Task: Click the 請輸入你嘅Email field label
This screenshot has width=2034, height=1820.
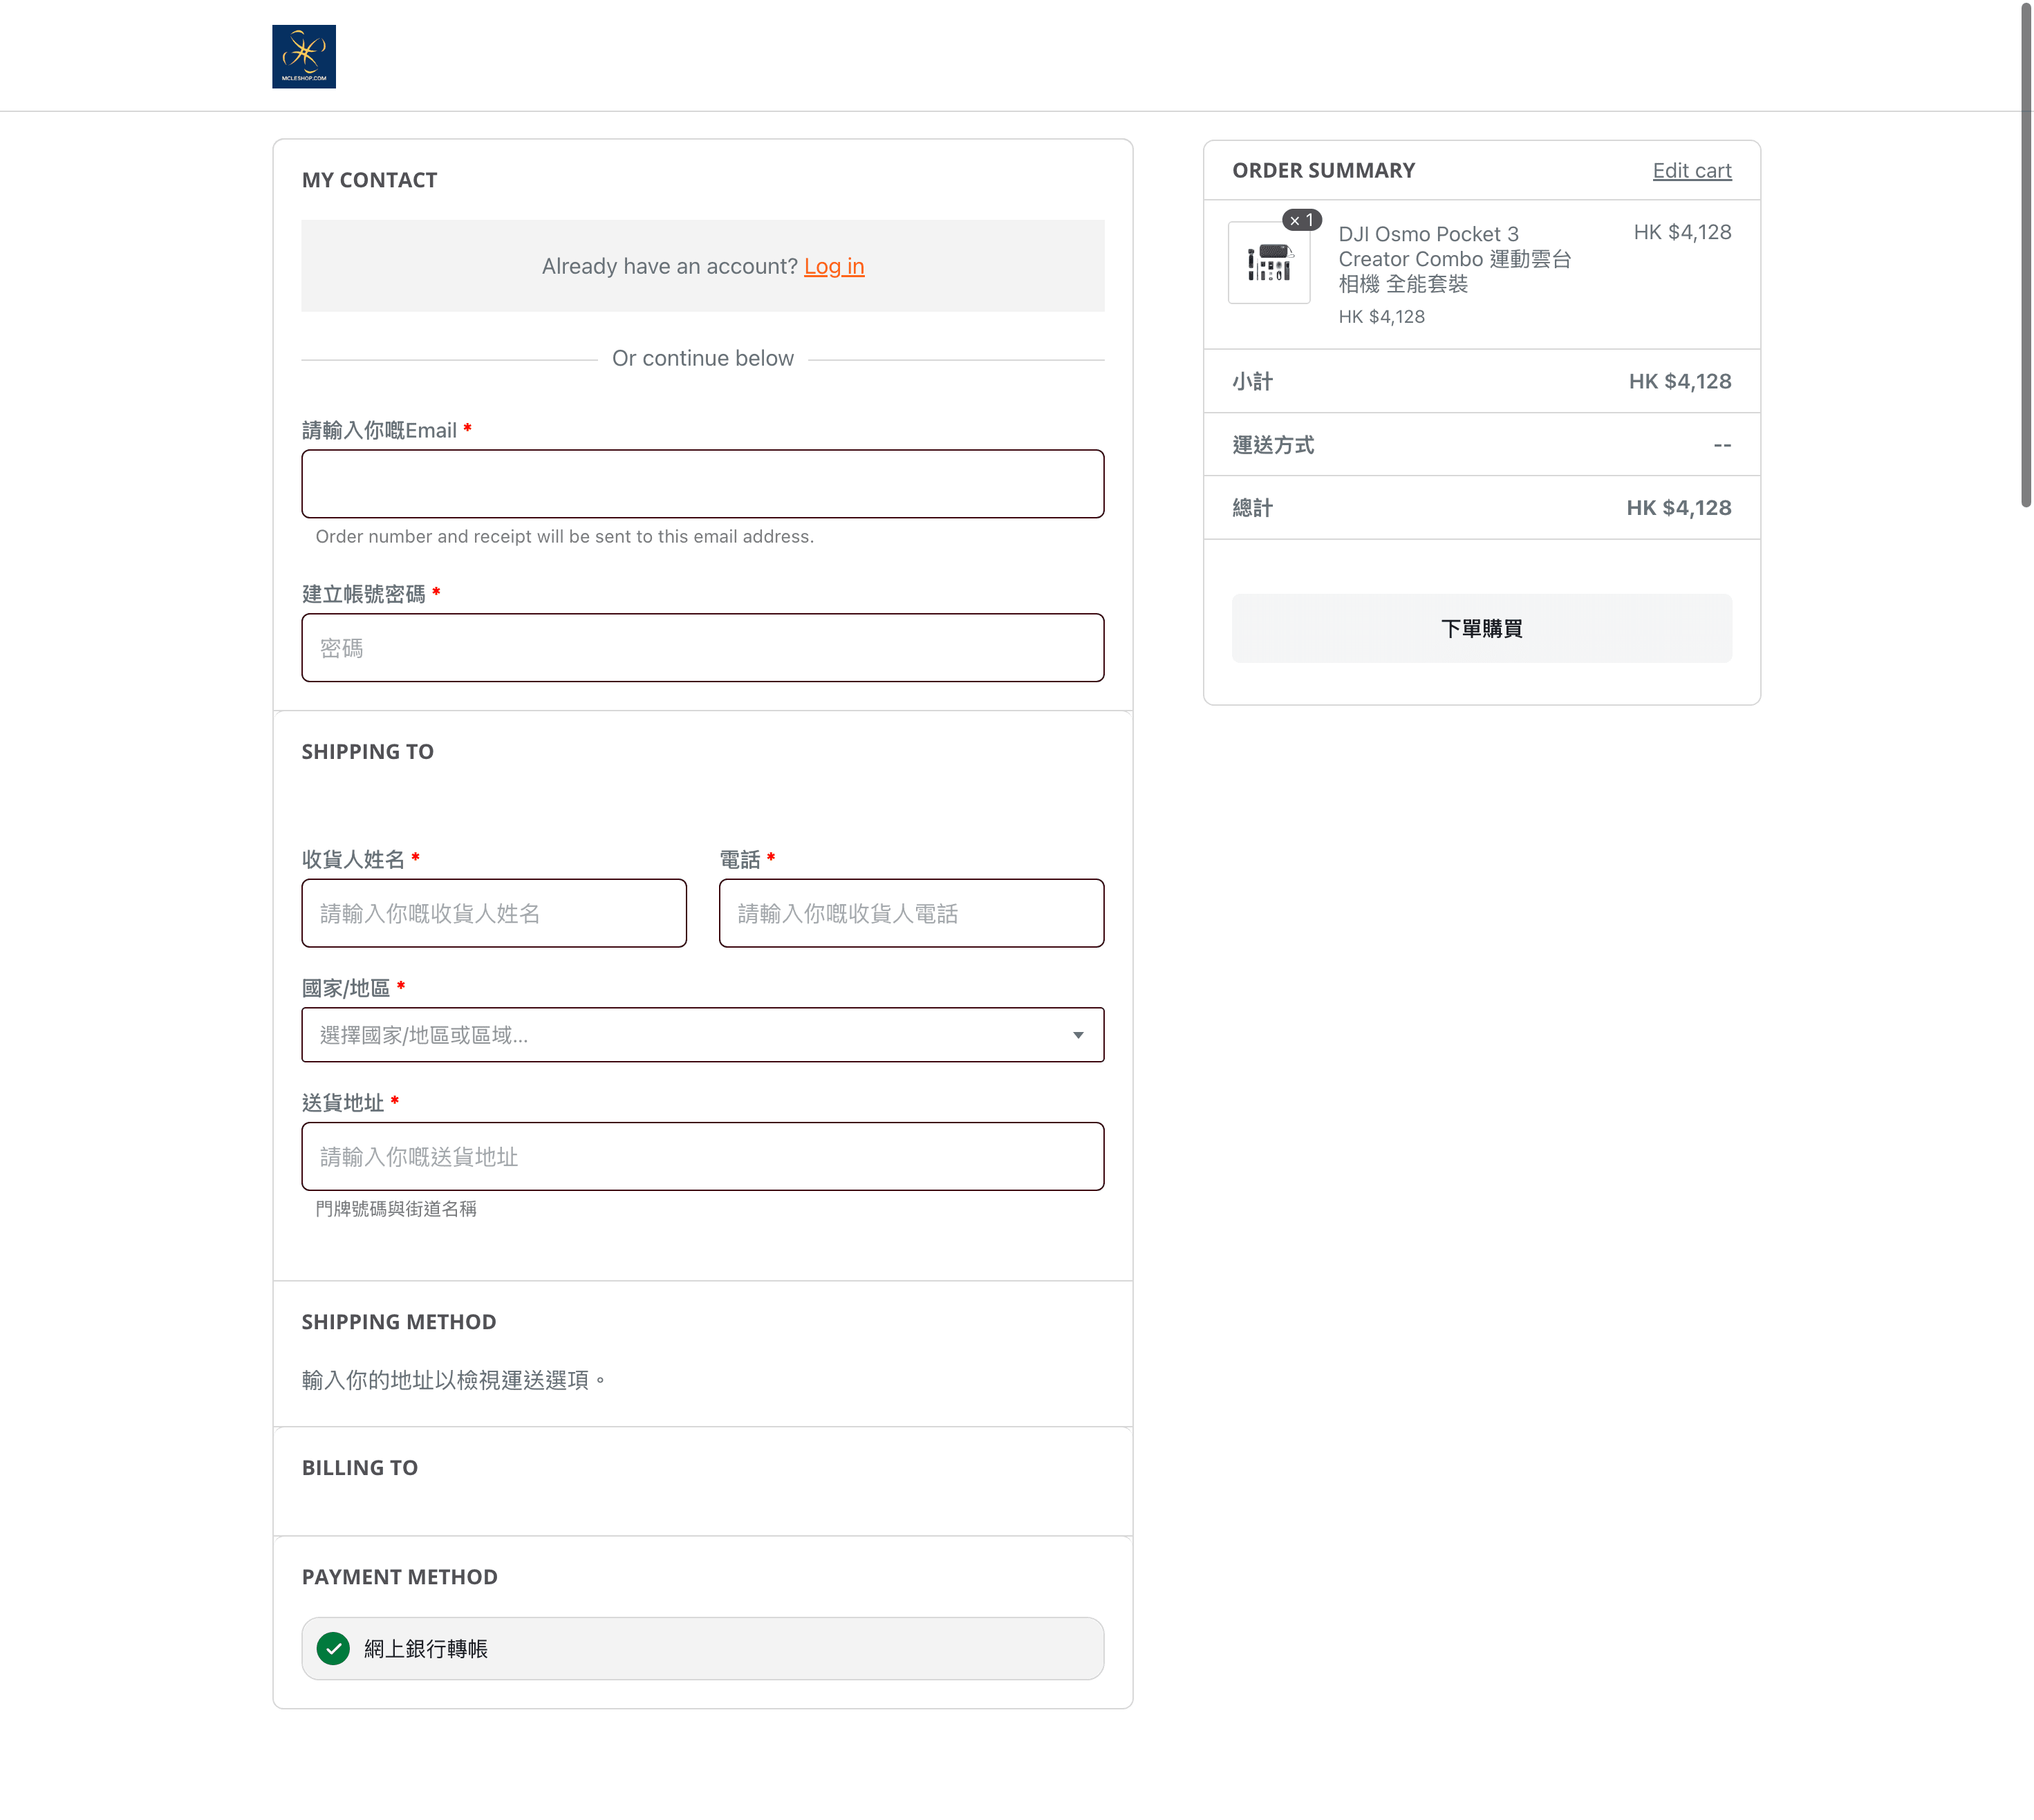Action: [379, 430]
